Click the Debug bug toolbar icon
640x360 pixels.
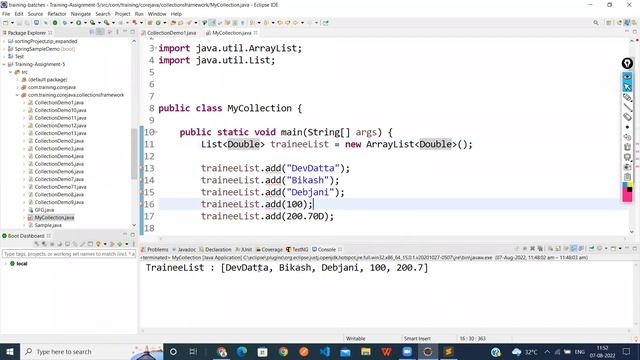pyautogui.click(x=64, y=23)
